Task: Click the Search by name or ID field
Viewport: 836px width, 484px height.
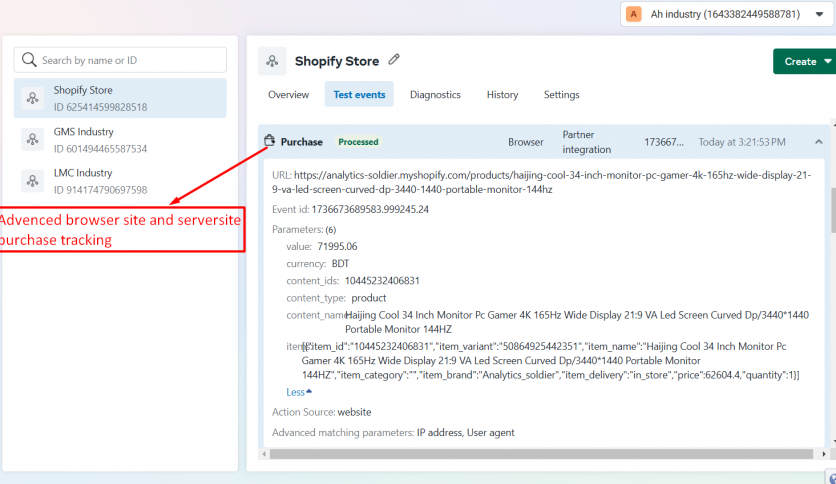Action: (120, 60)
